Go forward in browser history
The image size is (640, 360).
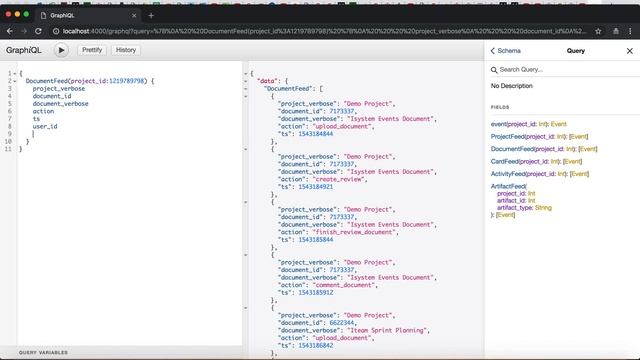point(24,31)
